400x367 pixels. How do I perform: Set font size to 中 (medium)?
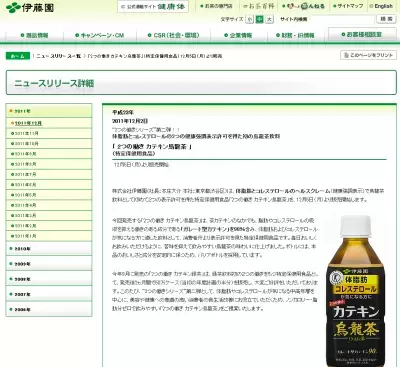point(259,19)
